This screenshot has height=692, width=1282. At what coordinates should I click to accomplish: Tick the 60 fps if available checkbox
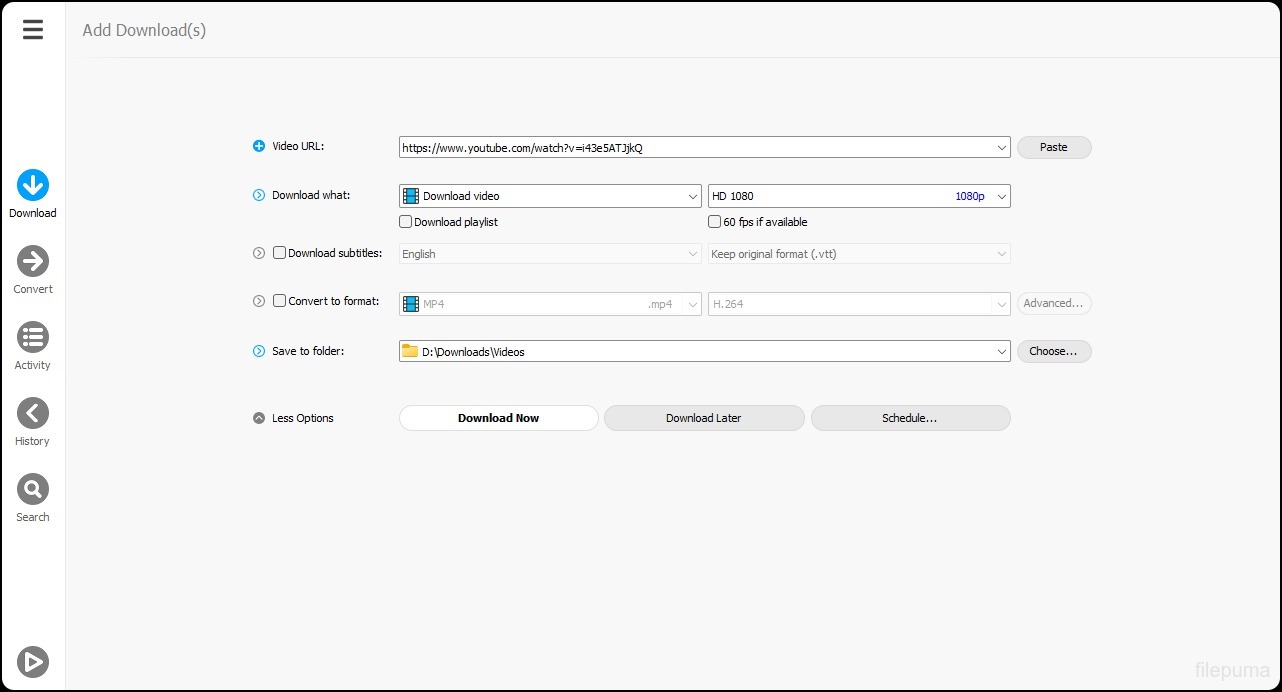point(715,222)
